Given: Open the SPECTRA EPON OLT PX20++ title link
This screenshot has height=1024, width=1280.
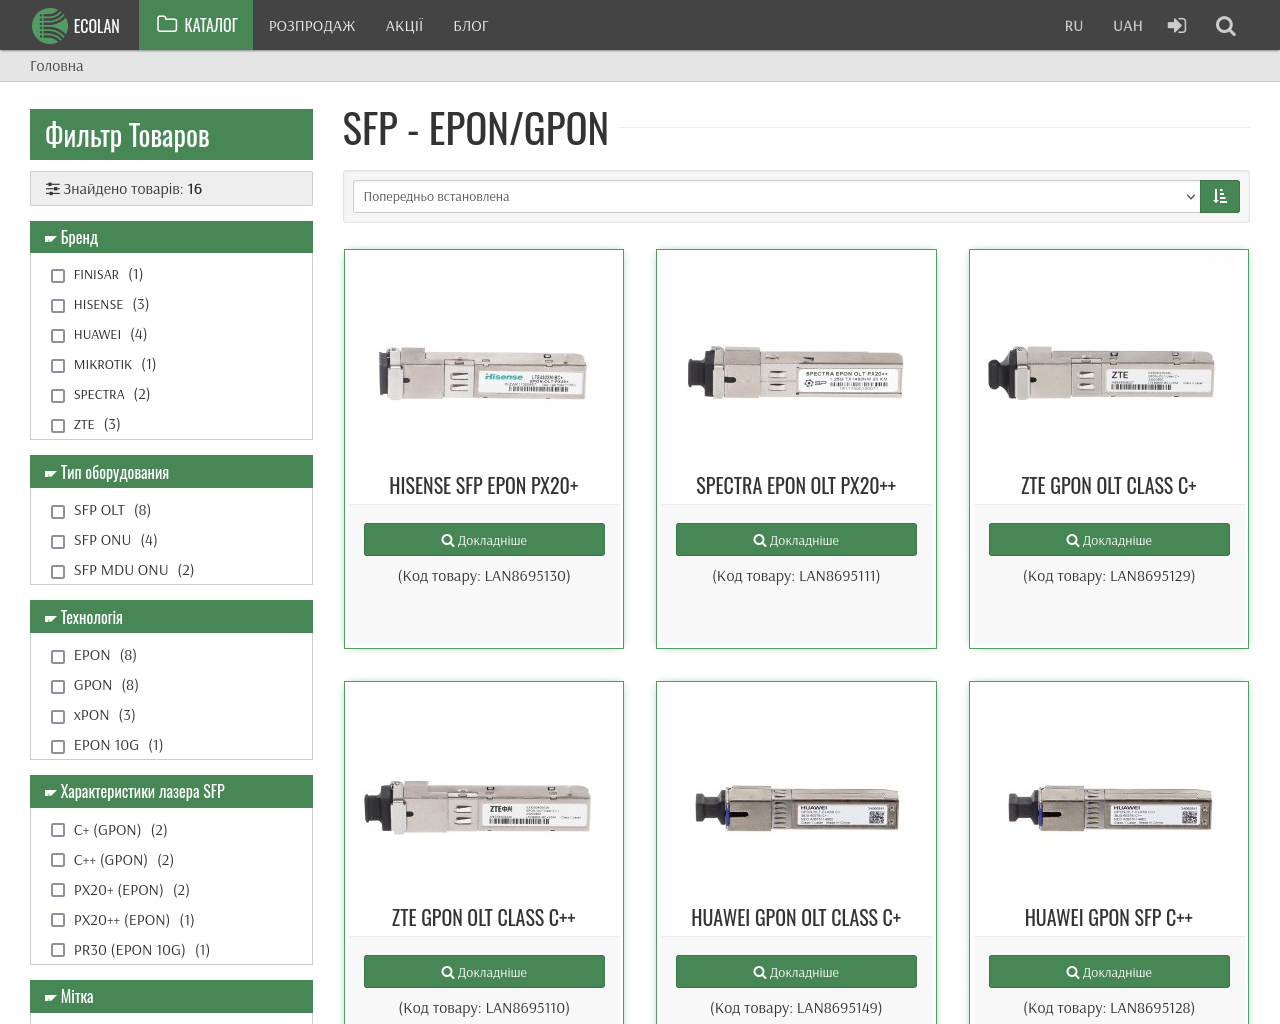Looking at the screenshot, I should tap(796, 486).
